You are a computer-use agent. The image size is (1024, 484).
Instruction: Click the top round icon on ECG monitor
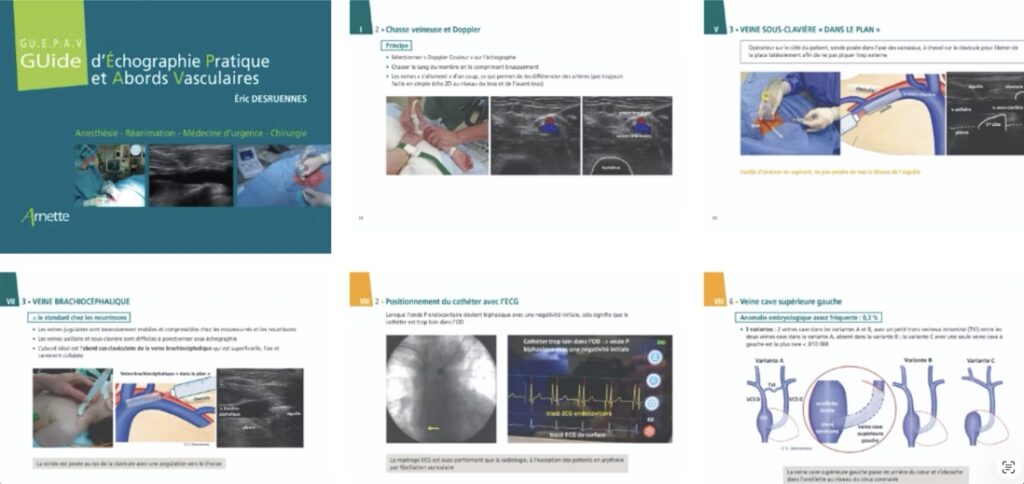point(656,356)
